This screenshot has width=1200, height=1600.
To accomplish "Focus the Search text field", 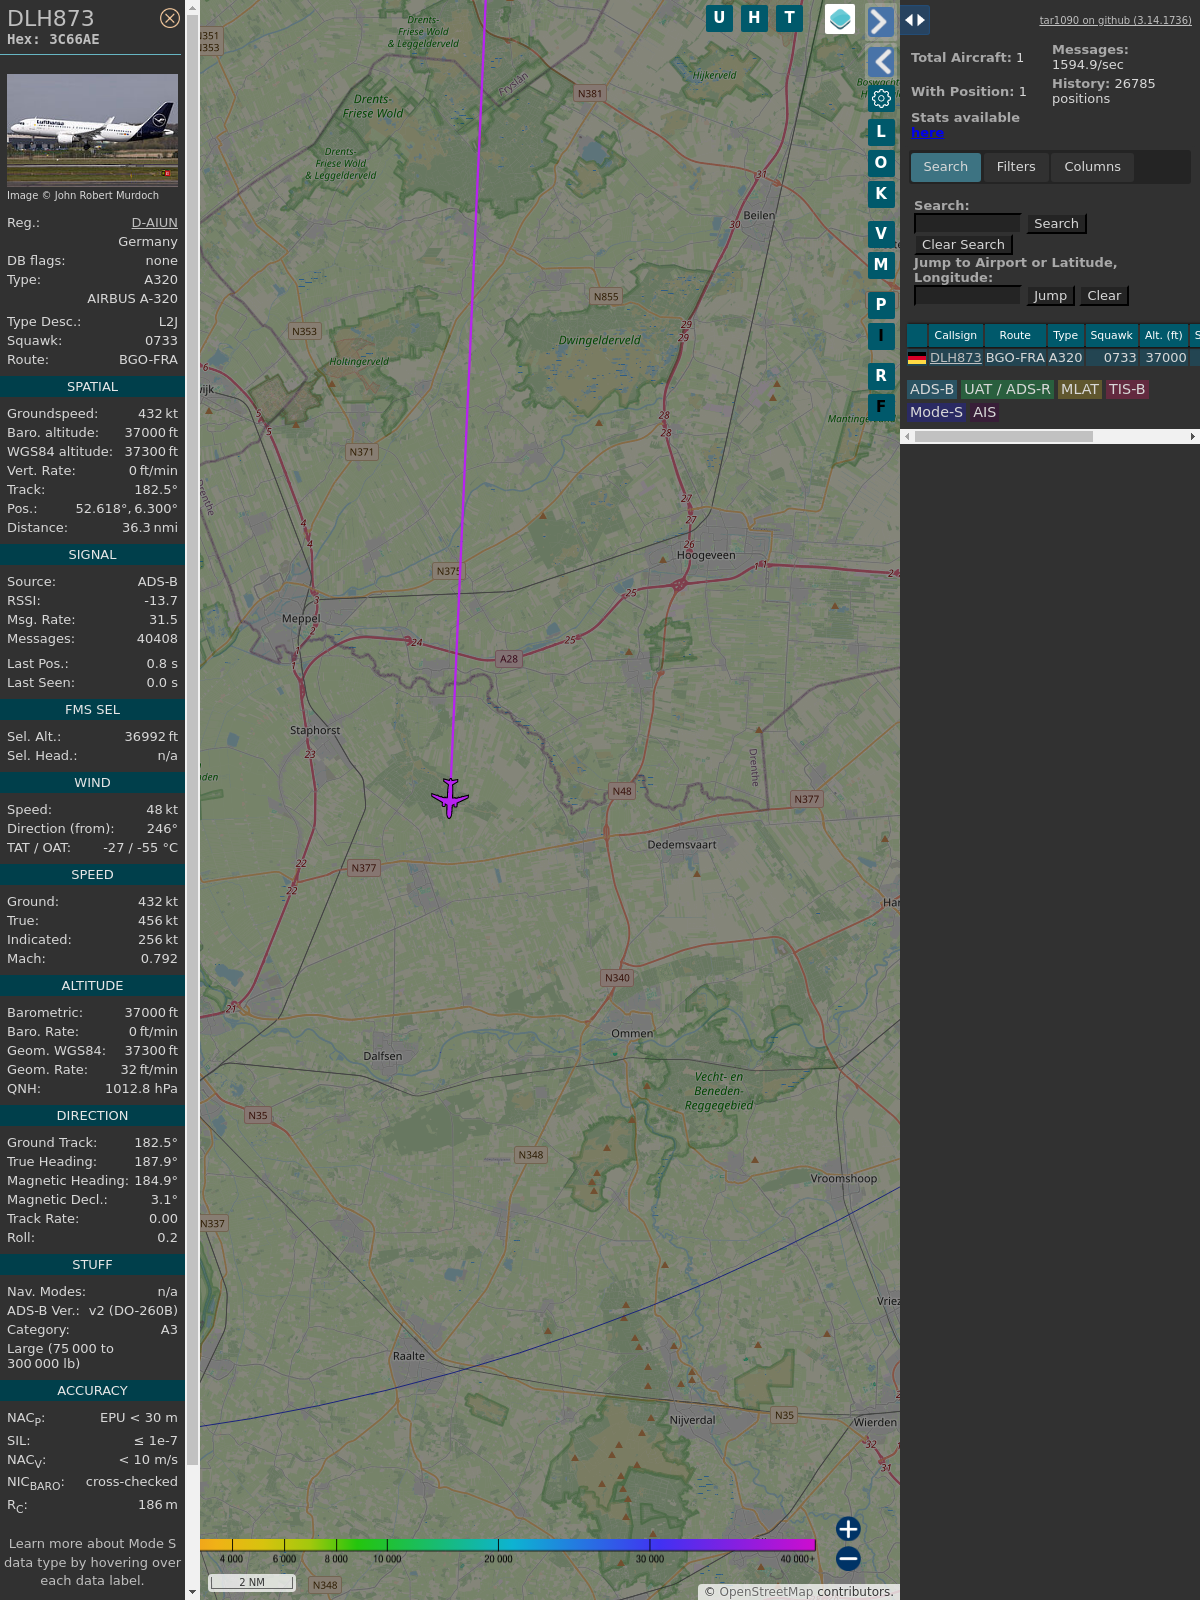I will tap(967, 224).
